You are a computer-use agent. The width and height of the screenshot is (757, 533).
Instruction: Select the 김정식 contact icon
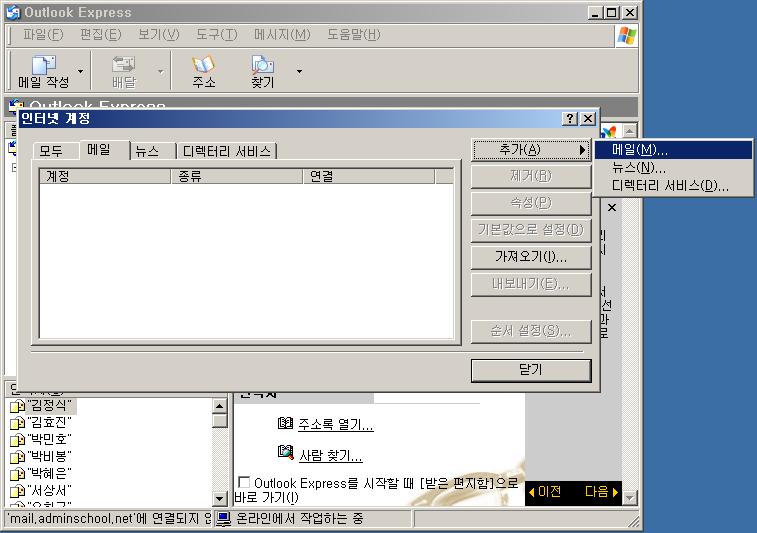pos(17,407)
